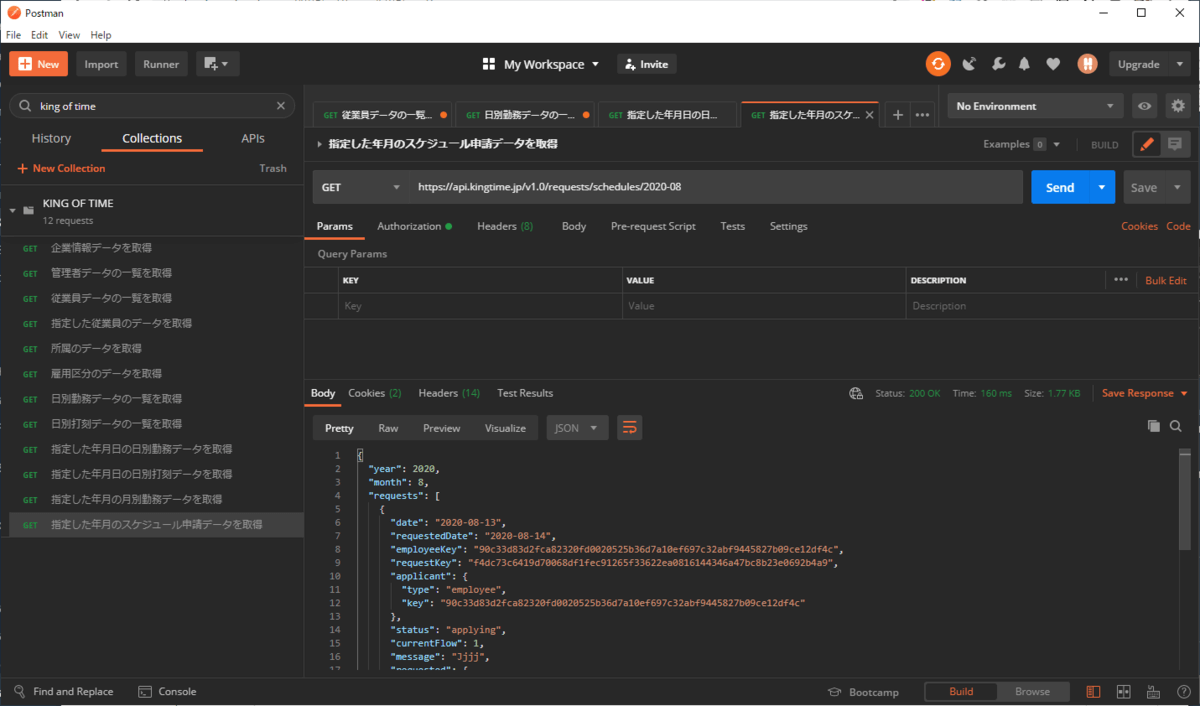Toggle the comments panel icon
The width and height of the screenshot is (1200, 706).
(1175, 144)
